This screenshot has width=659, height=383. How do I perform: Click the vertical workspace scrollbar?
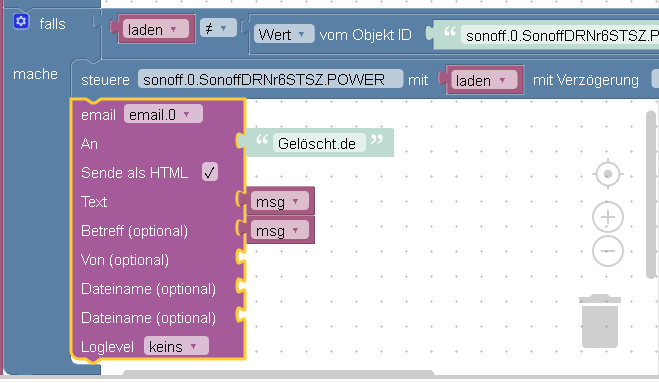(x=651, y=194)
